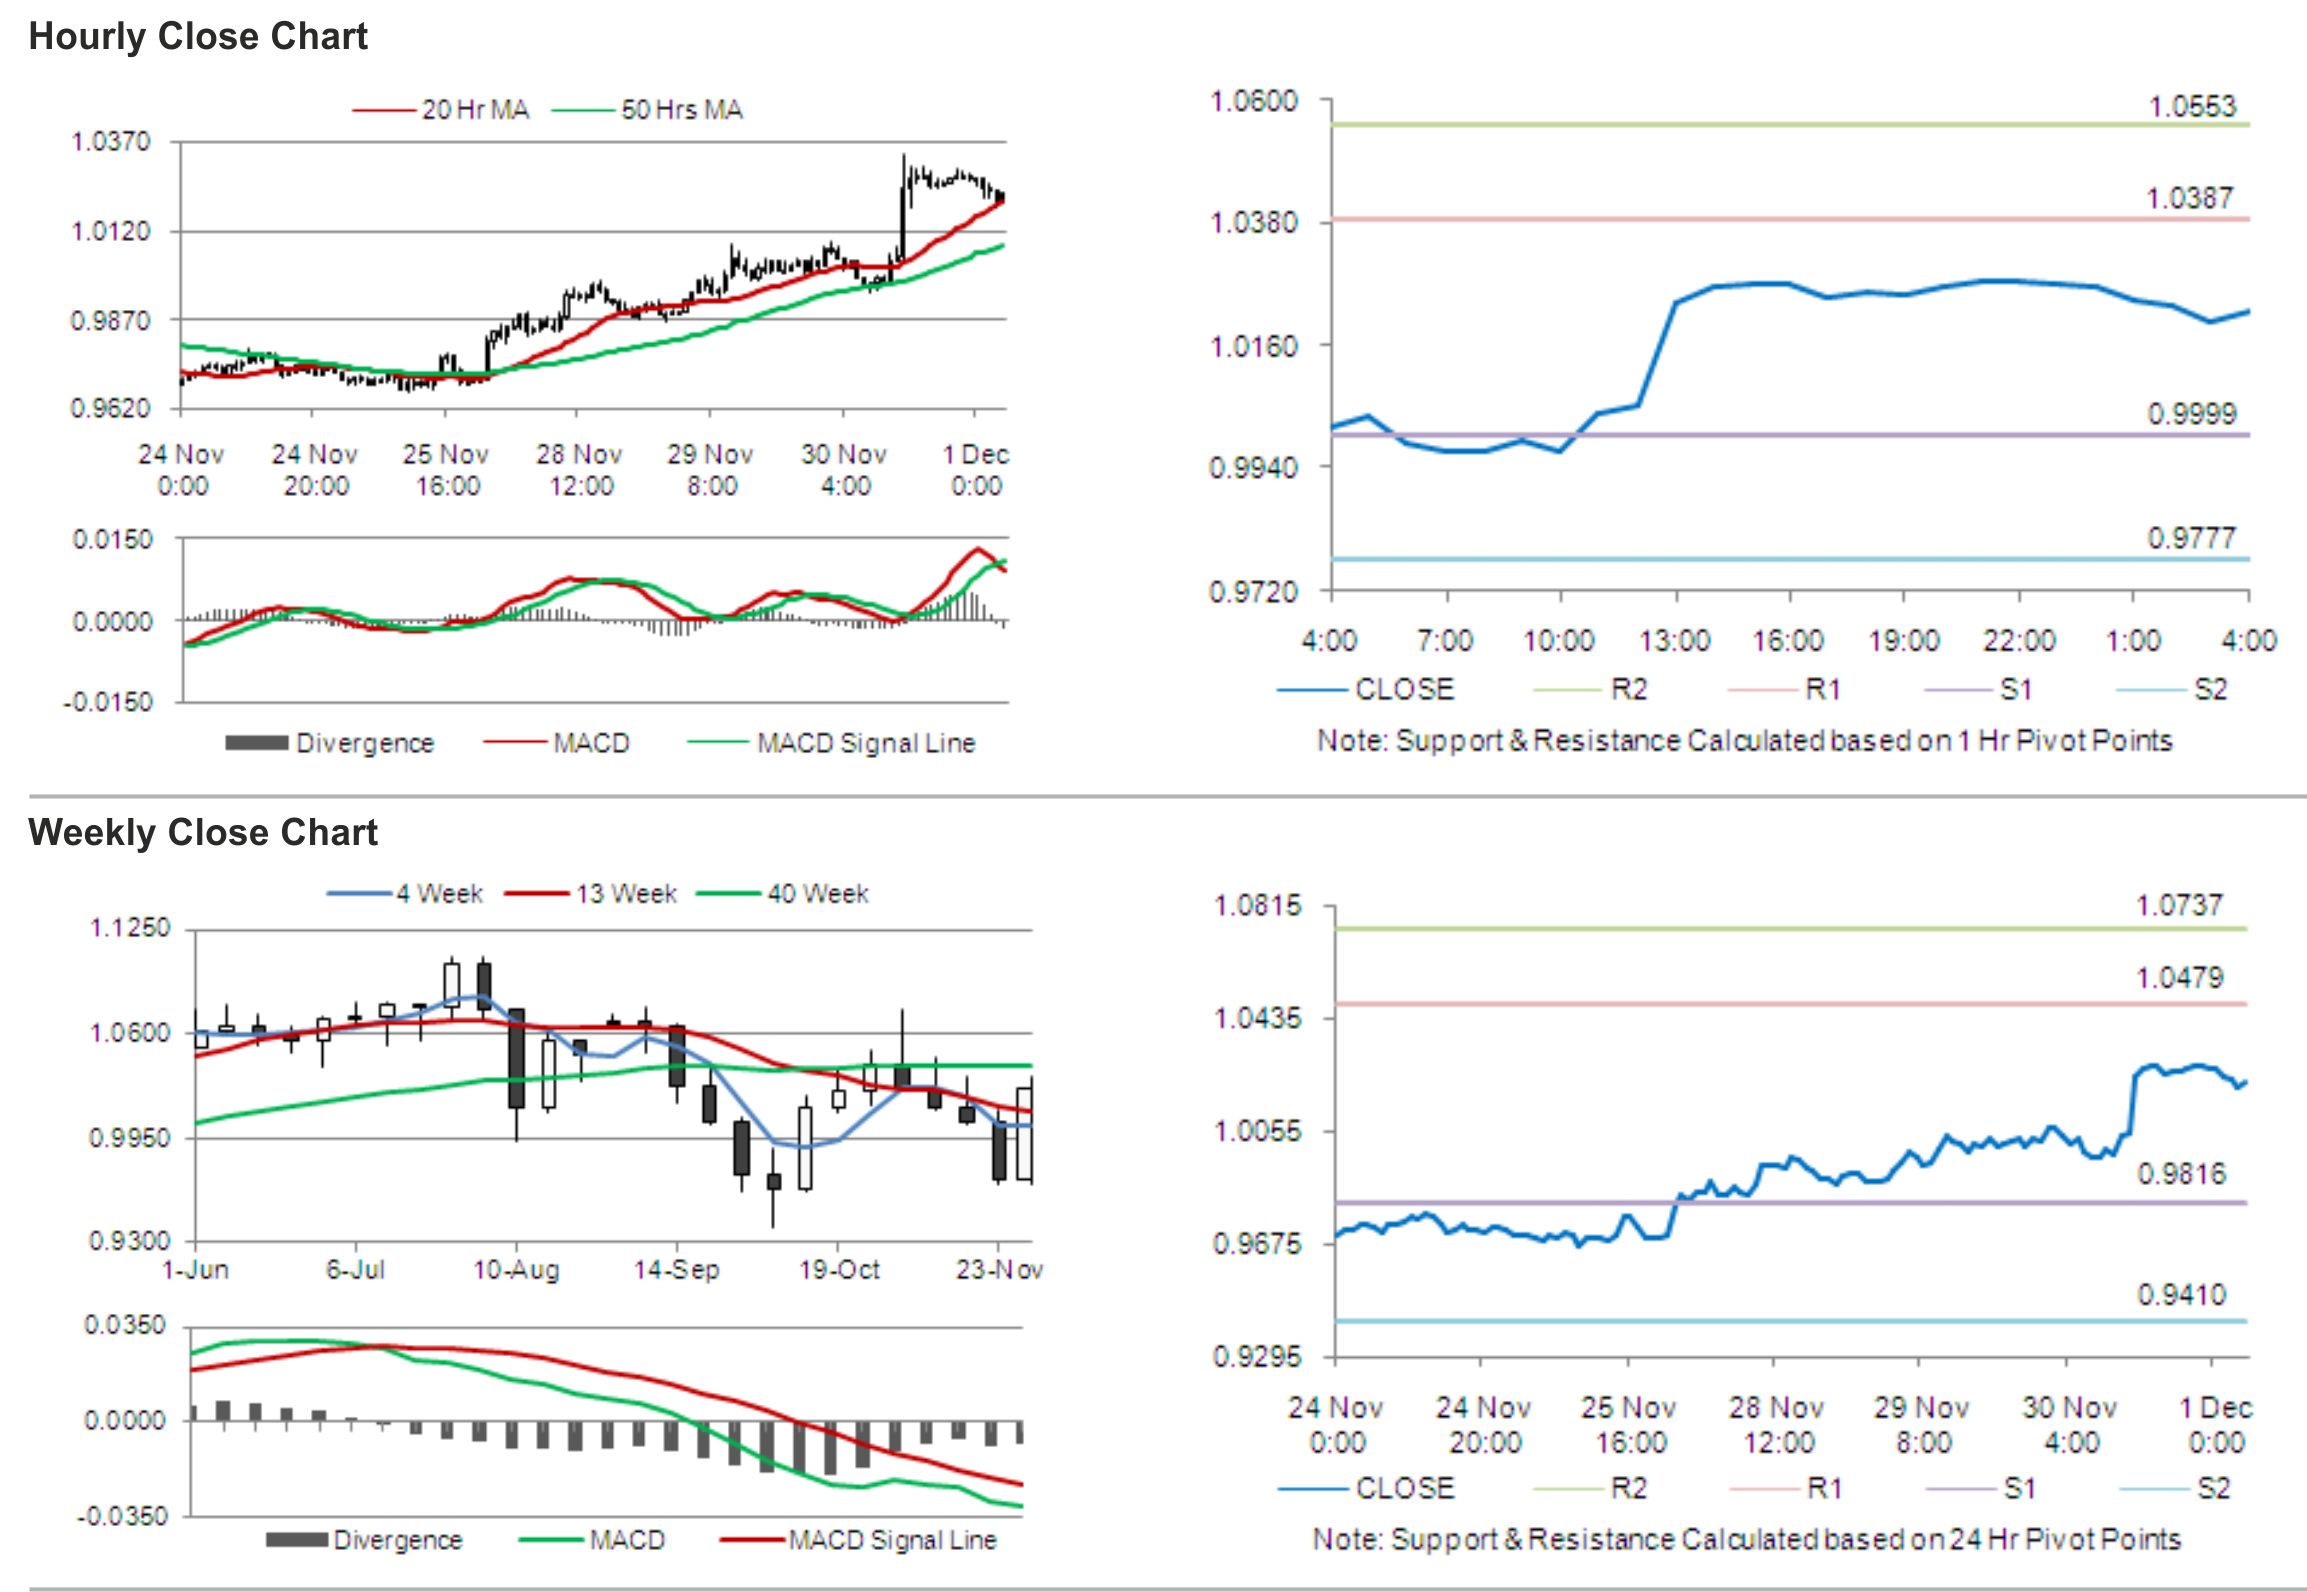Viewport: 2307px width, 1592px height.
Task: Click the "Hourly Close Chart" heading
Action: [x=198, y=37]
